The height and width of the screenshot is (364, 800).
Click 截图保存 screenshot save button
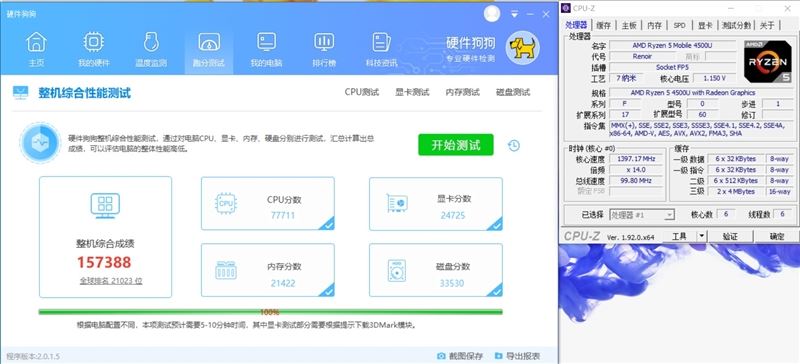tap(460, 356)
